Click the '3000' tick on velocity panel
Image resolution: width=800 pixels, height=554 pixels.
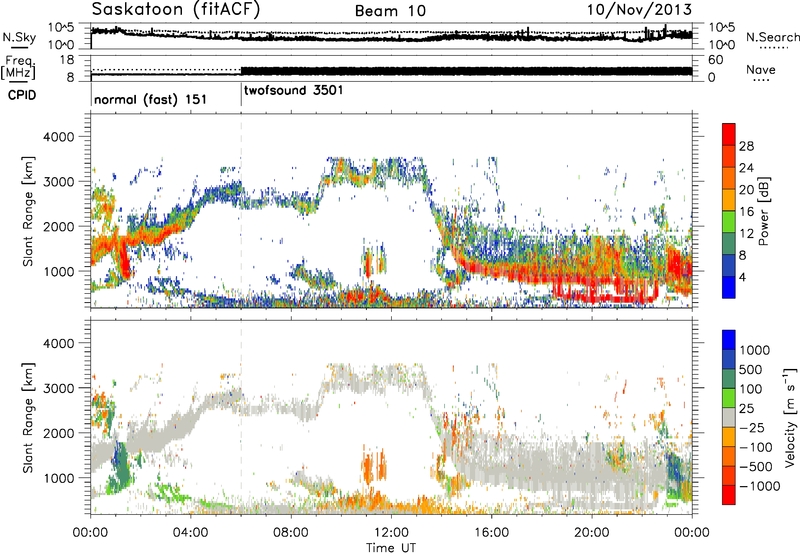(58, 388)
